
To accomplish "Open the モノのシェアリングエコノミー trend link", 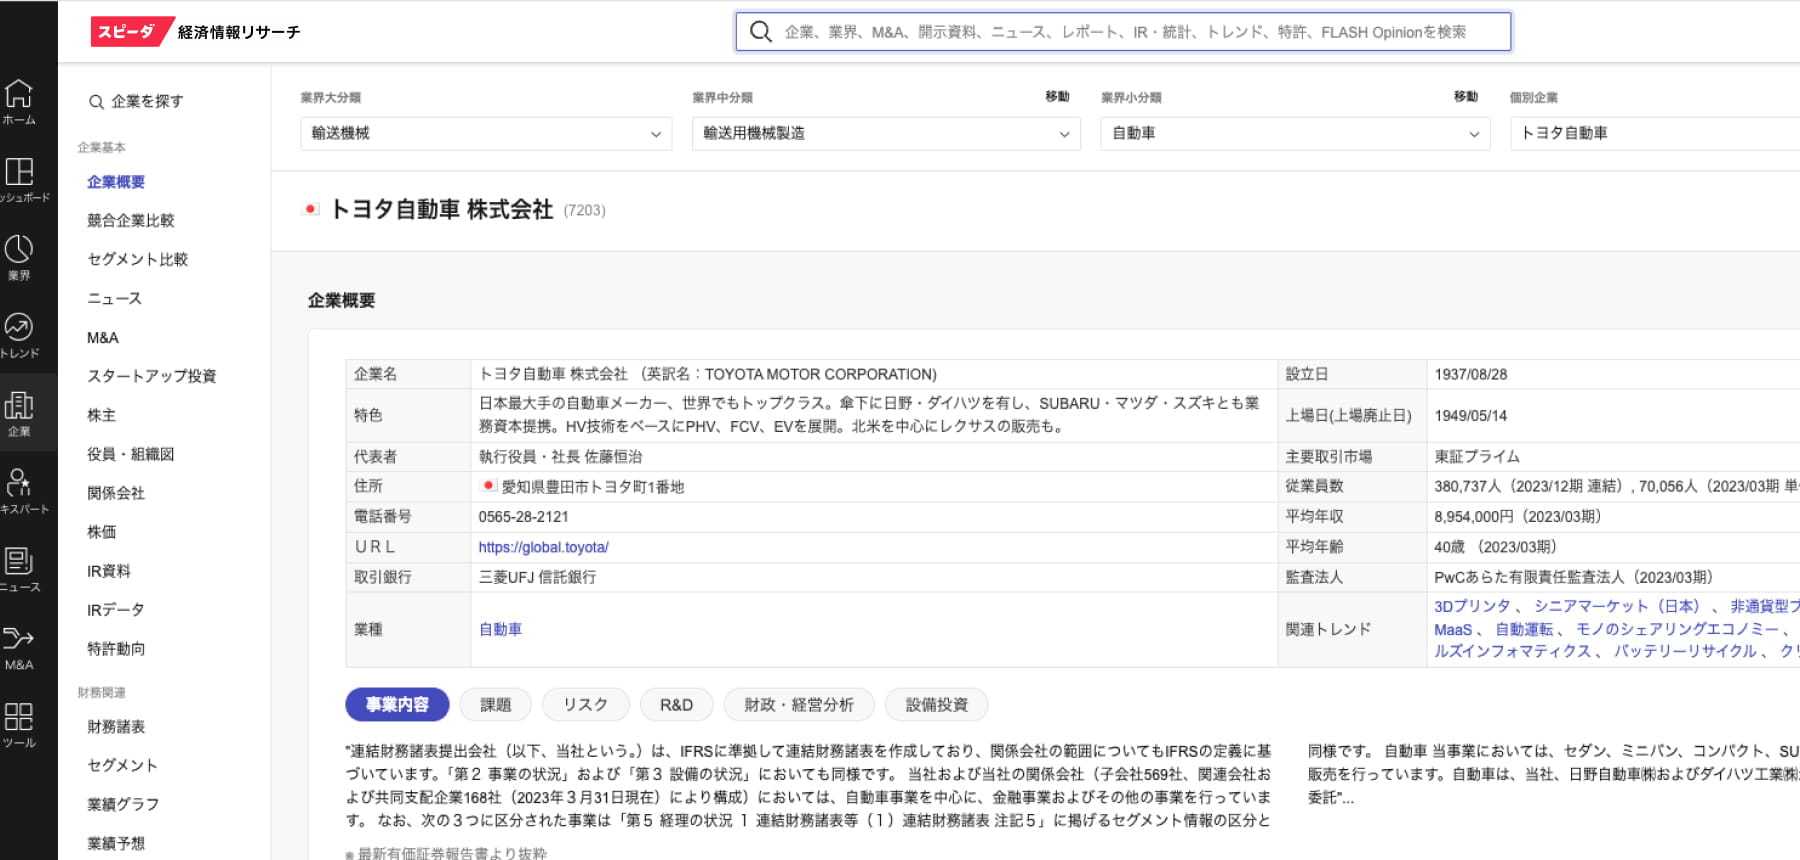I will pos(1677,629).
